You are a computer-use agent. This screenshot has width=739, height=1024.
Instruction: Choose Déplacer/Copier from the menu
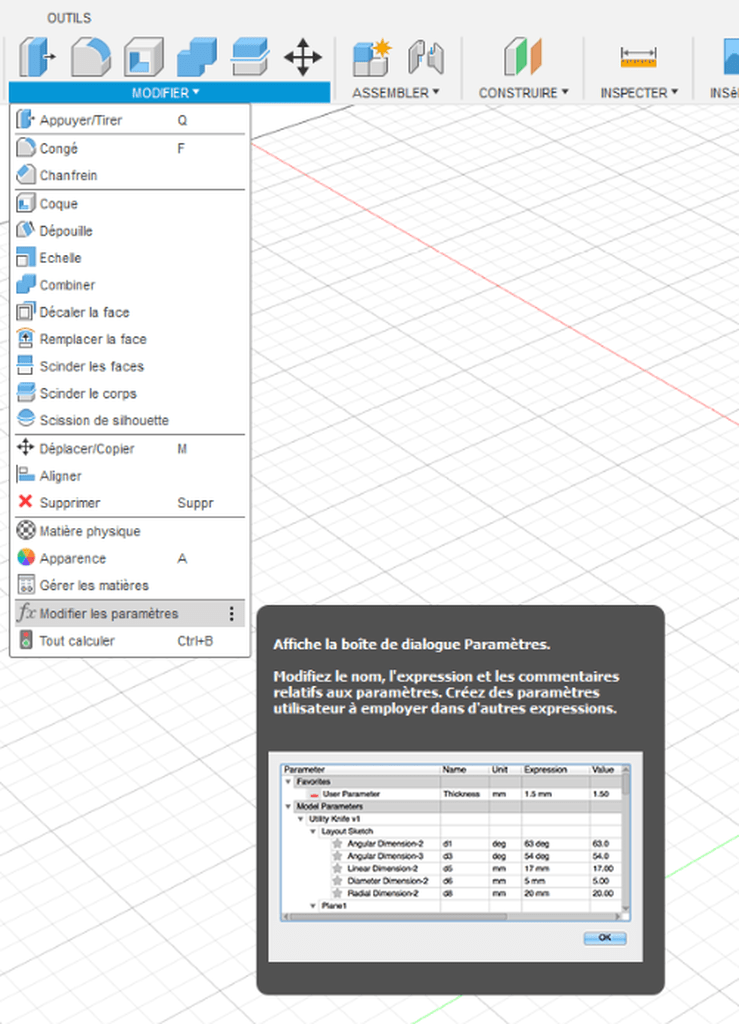pos(130,449)
